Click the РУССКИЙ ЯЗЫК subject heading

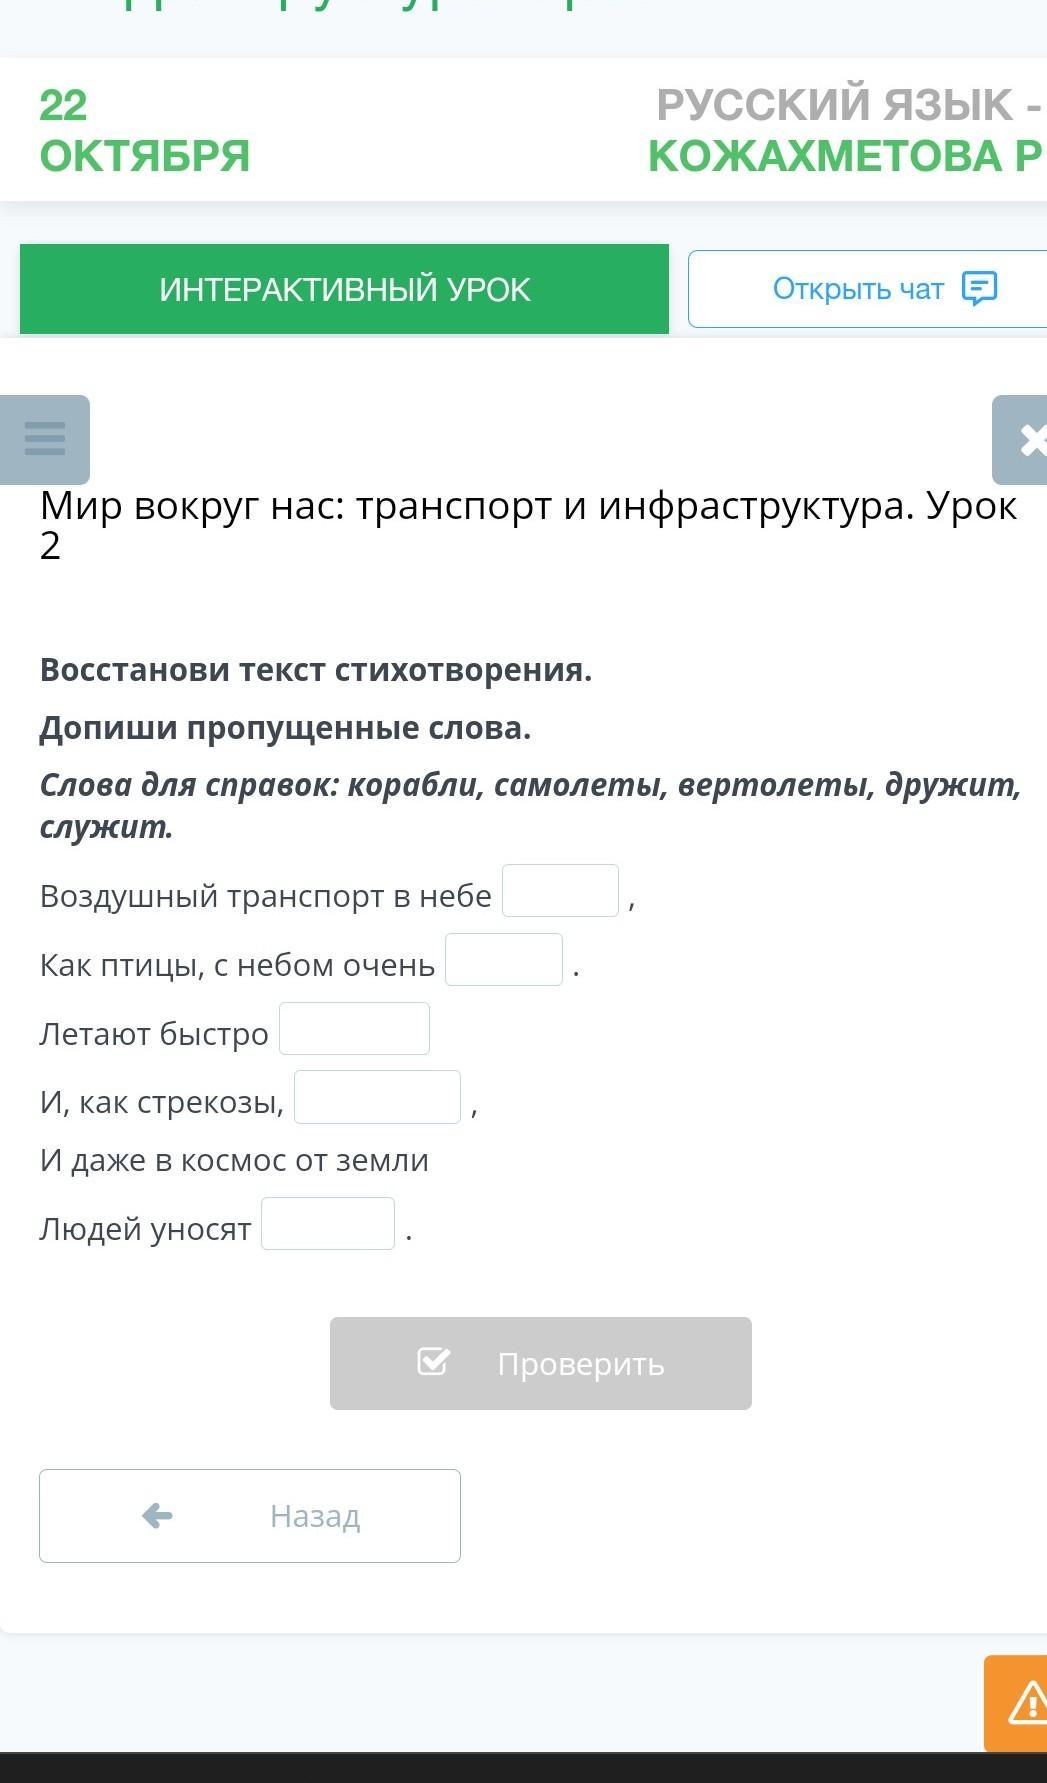(x=846, y=106)
